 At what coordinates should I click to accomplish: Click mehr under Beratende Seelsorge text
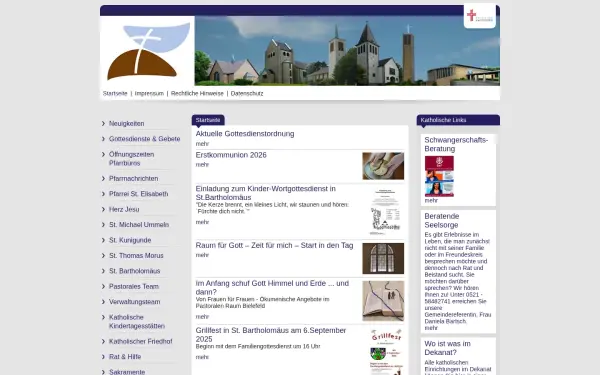(x=431, y=328)
